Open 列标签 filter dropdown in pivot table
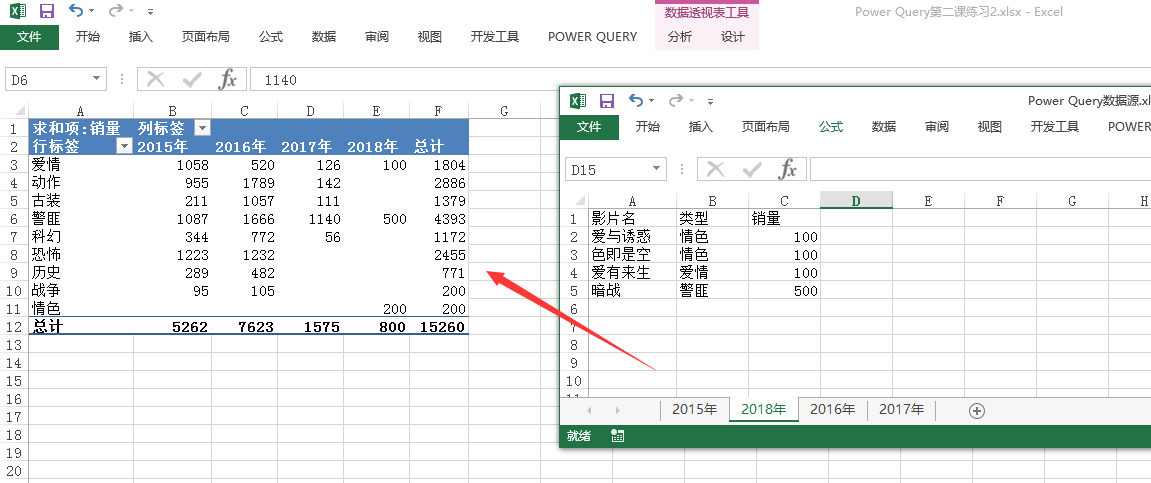This screenshot has width=1151, height=483. [x=202, y=128]
